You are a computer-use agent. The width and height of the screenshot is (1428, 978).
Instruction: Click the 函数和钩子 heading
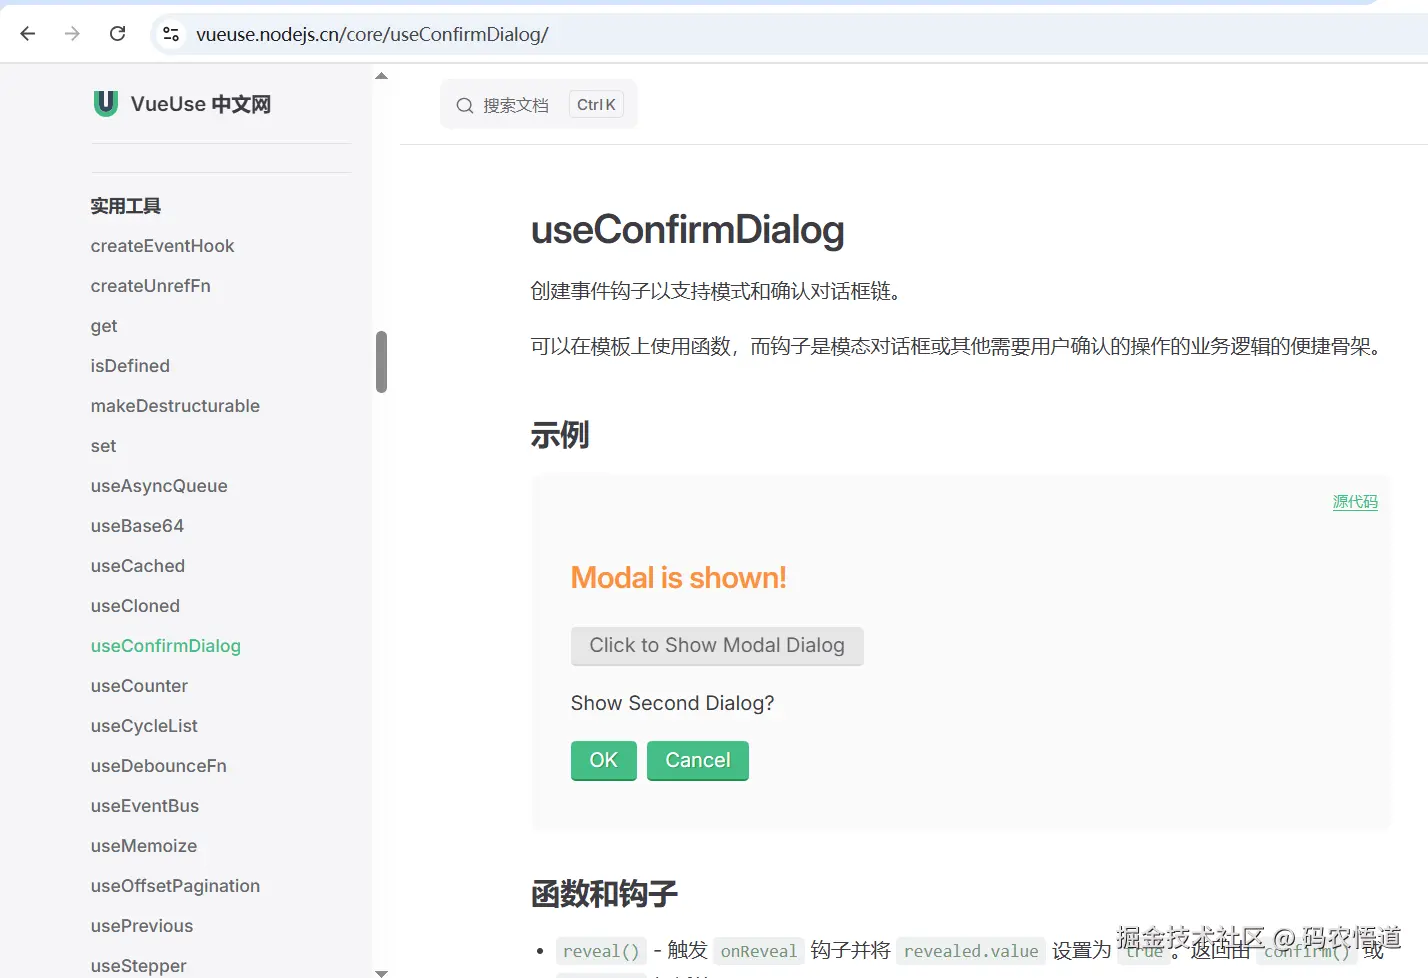tap(604, 893)
